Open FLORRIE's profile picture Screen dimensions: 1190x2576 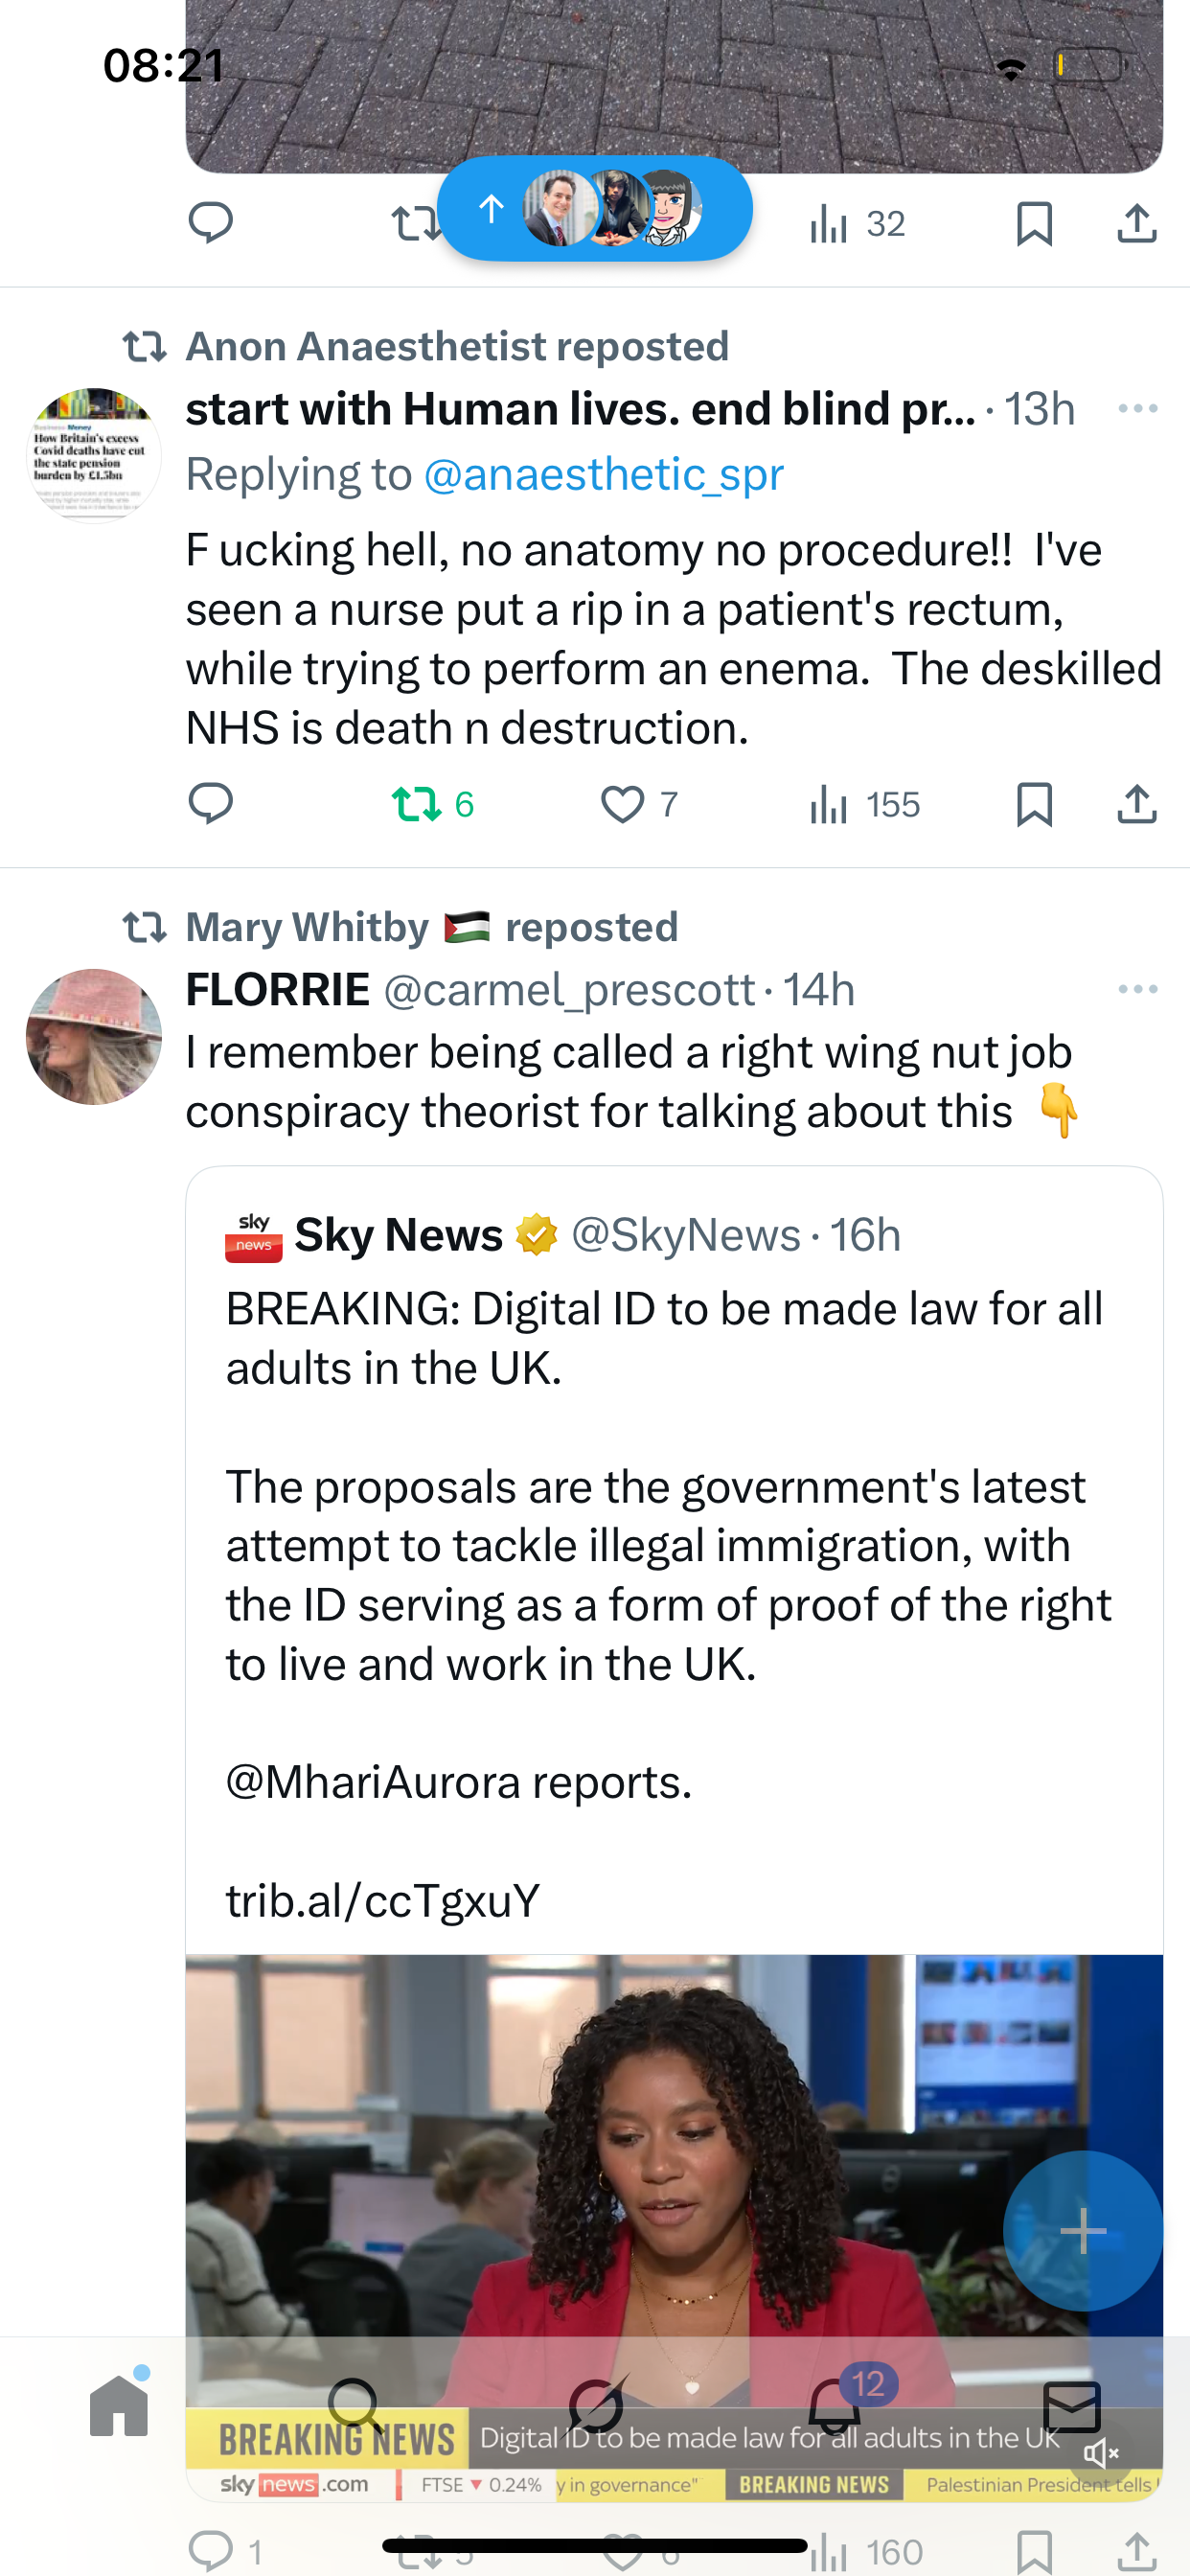tap(94, 1036)
